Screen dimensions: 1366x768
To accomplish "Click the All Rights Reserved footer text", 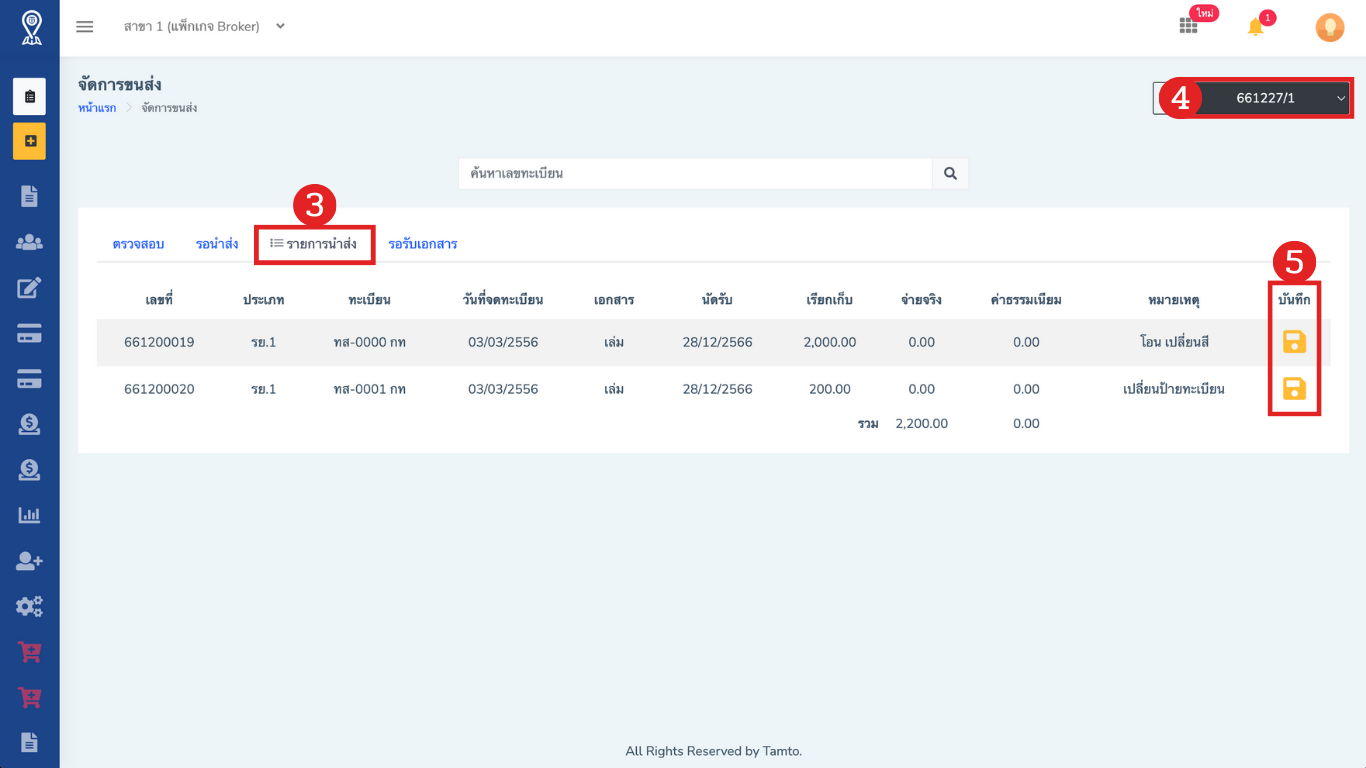I will (x=714, y=751).
